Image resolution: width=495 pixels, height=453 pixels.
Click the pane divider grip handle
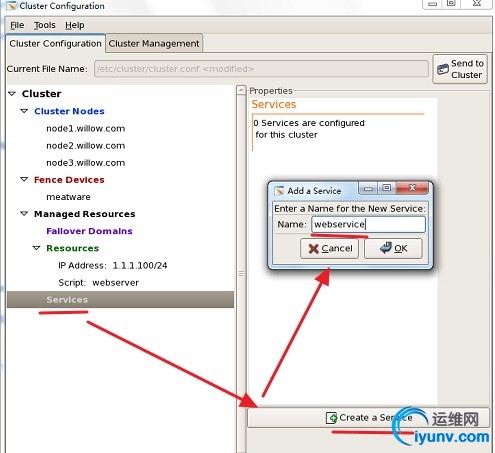coord(241,273)
